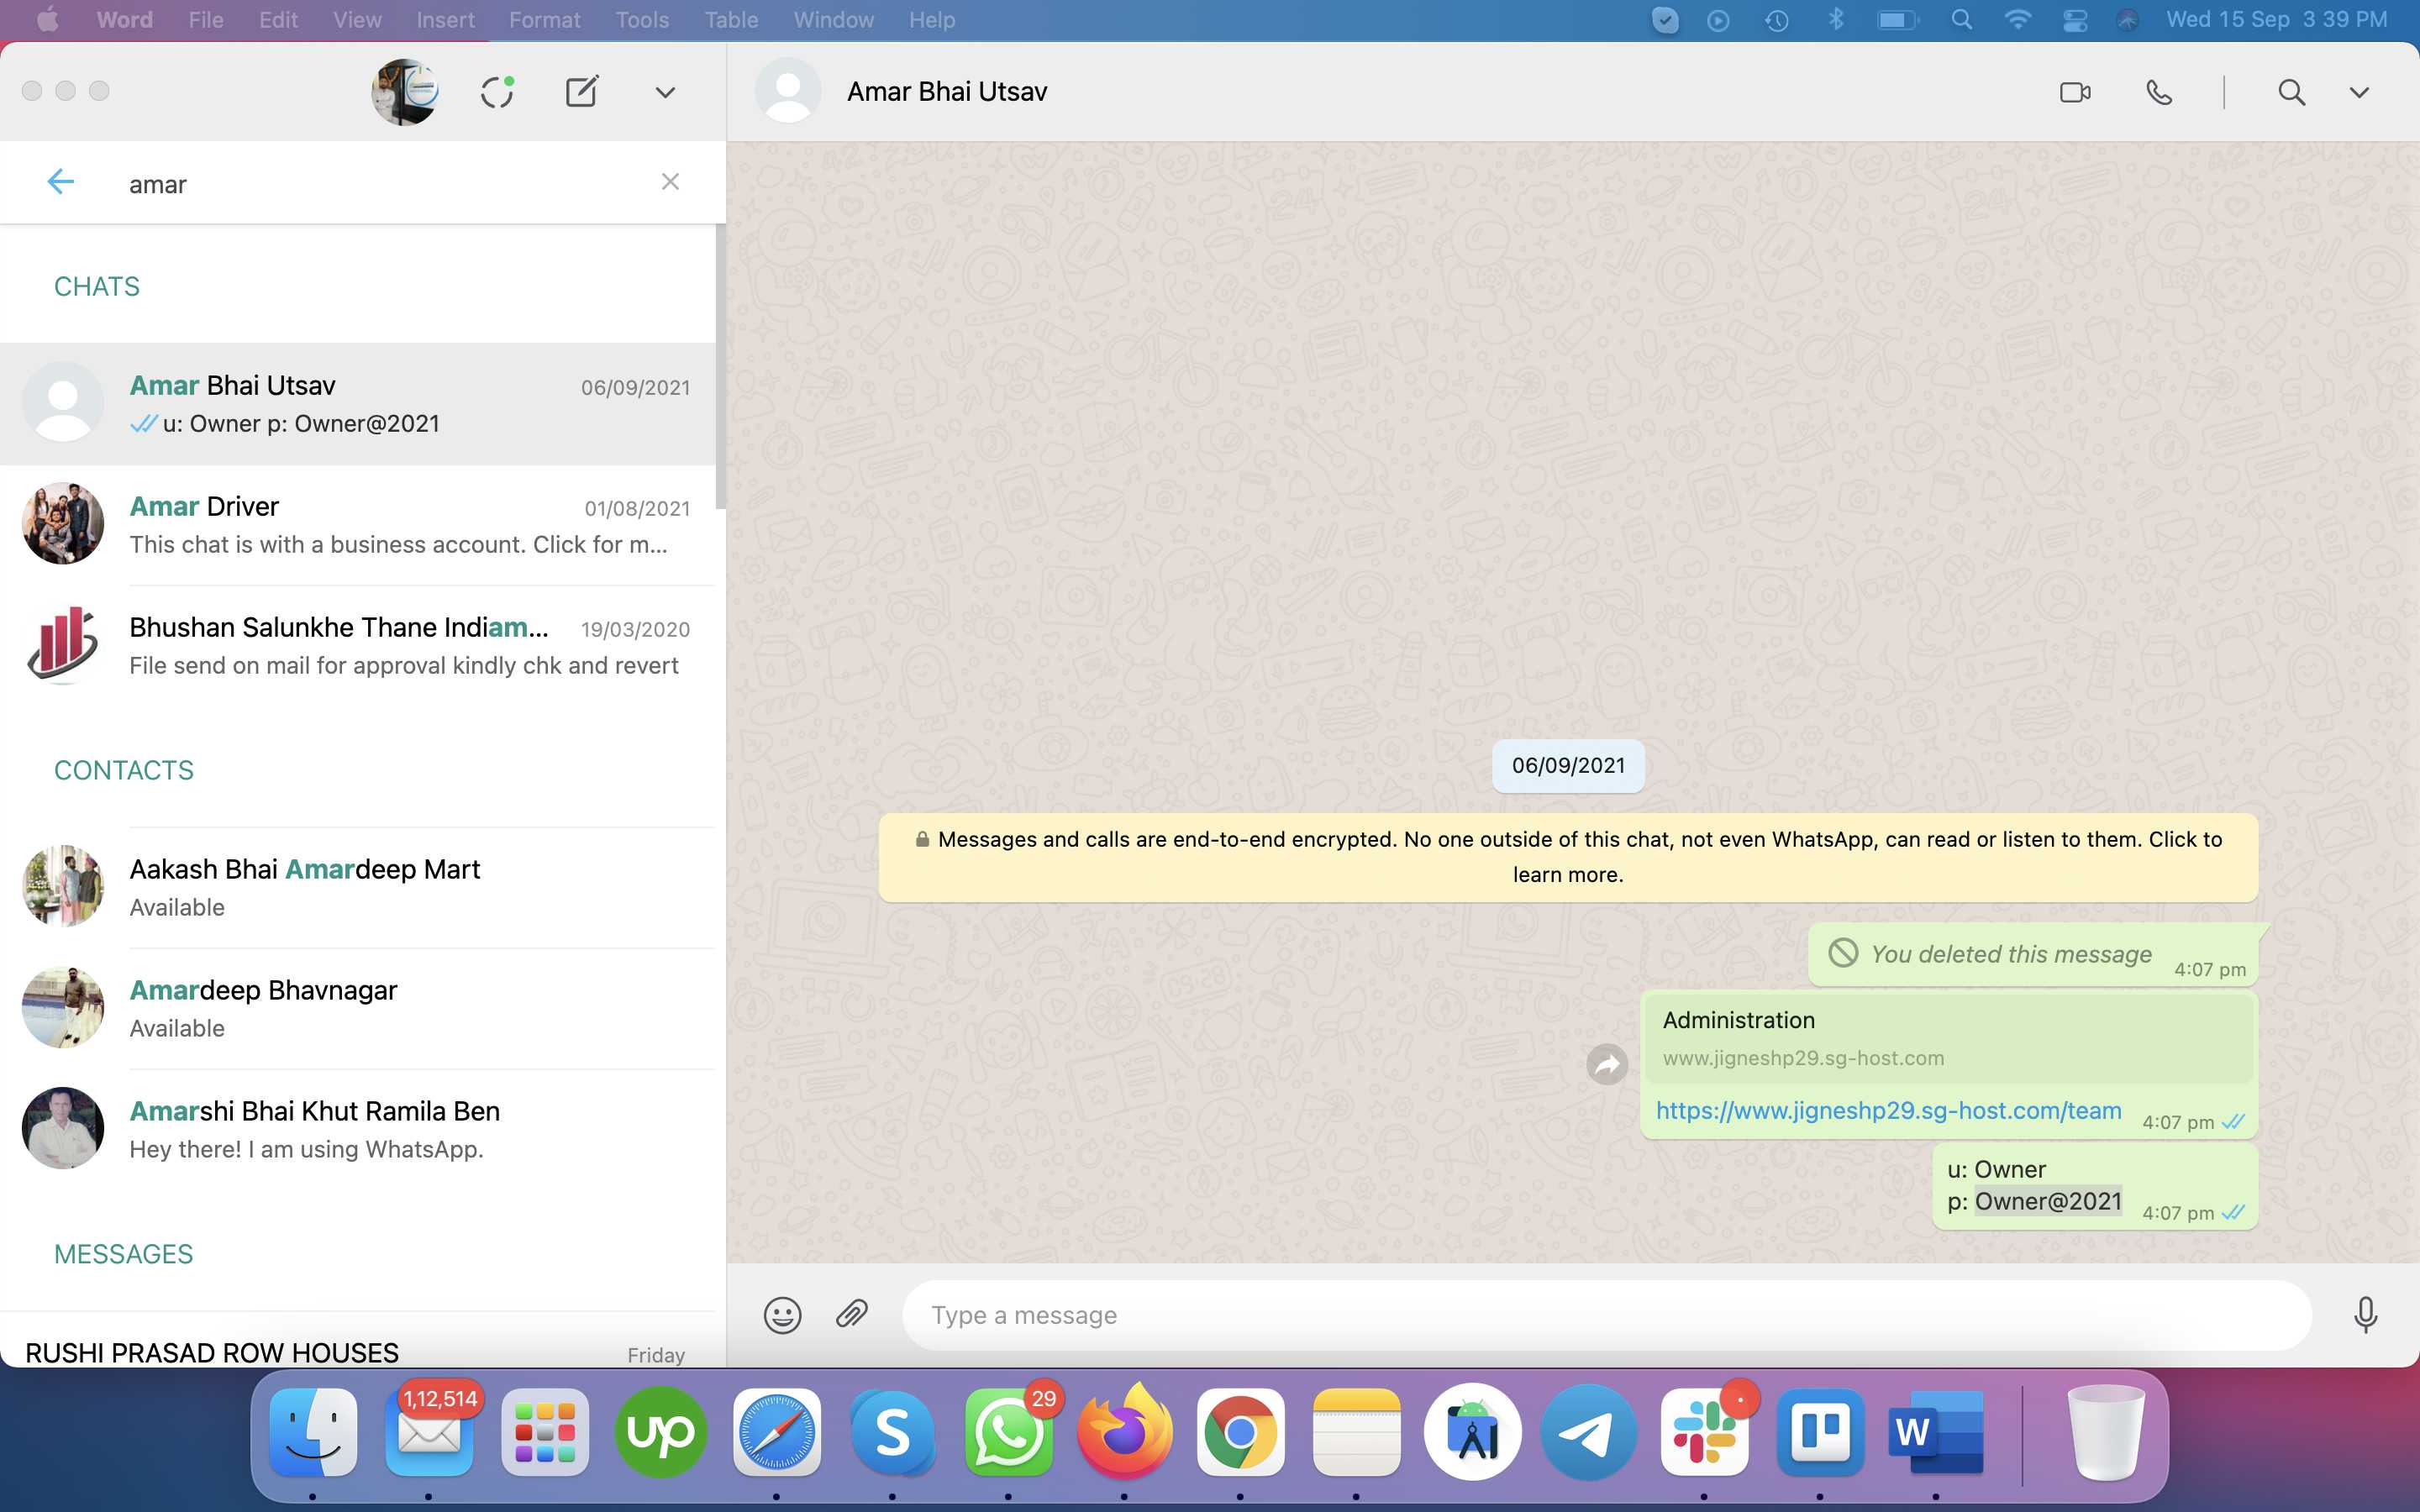Record a voice message with microphone
Screen dimensions: 2420x1512
pyautogui.click(x=2365, y=1315)
